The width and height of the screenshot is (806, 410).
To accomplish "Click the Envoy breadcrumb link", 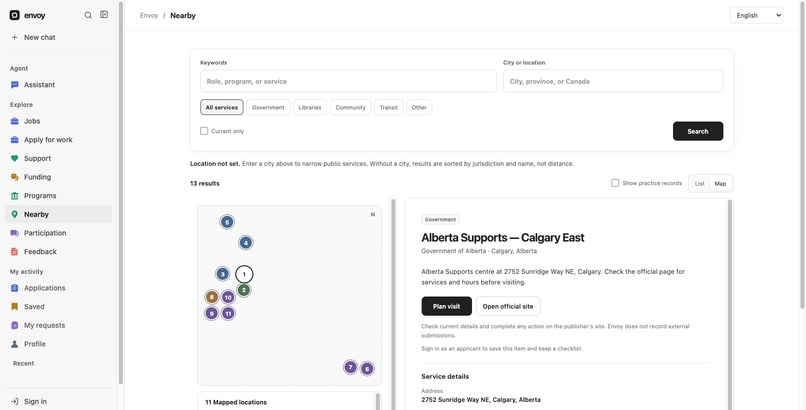I will (x=149, y=15).
